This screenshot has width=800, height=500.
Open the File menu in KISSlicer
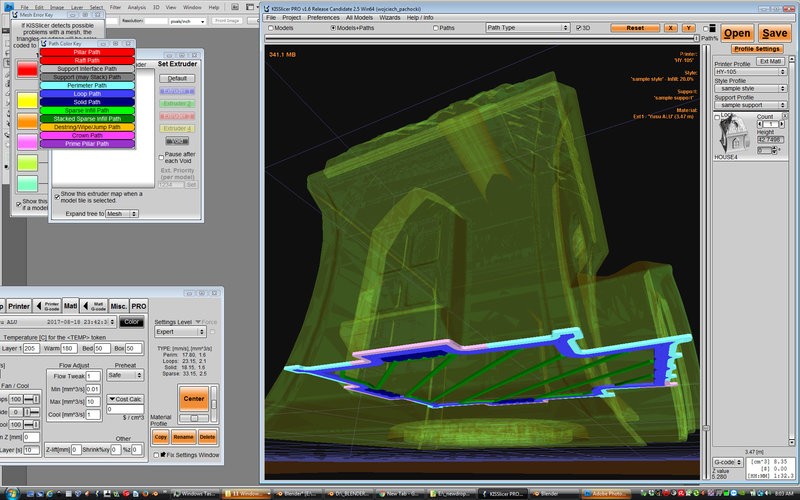coord(271,17)
